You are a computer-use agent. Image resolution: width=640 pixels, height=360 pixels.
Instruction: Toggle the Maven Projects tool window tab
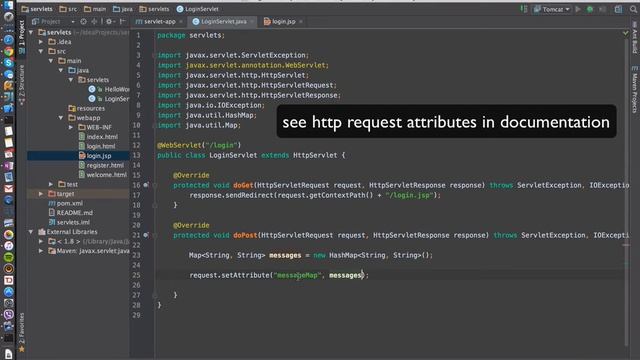pyautogui.click(x=635, y=89)
